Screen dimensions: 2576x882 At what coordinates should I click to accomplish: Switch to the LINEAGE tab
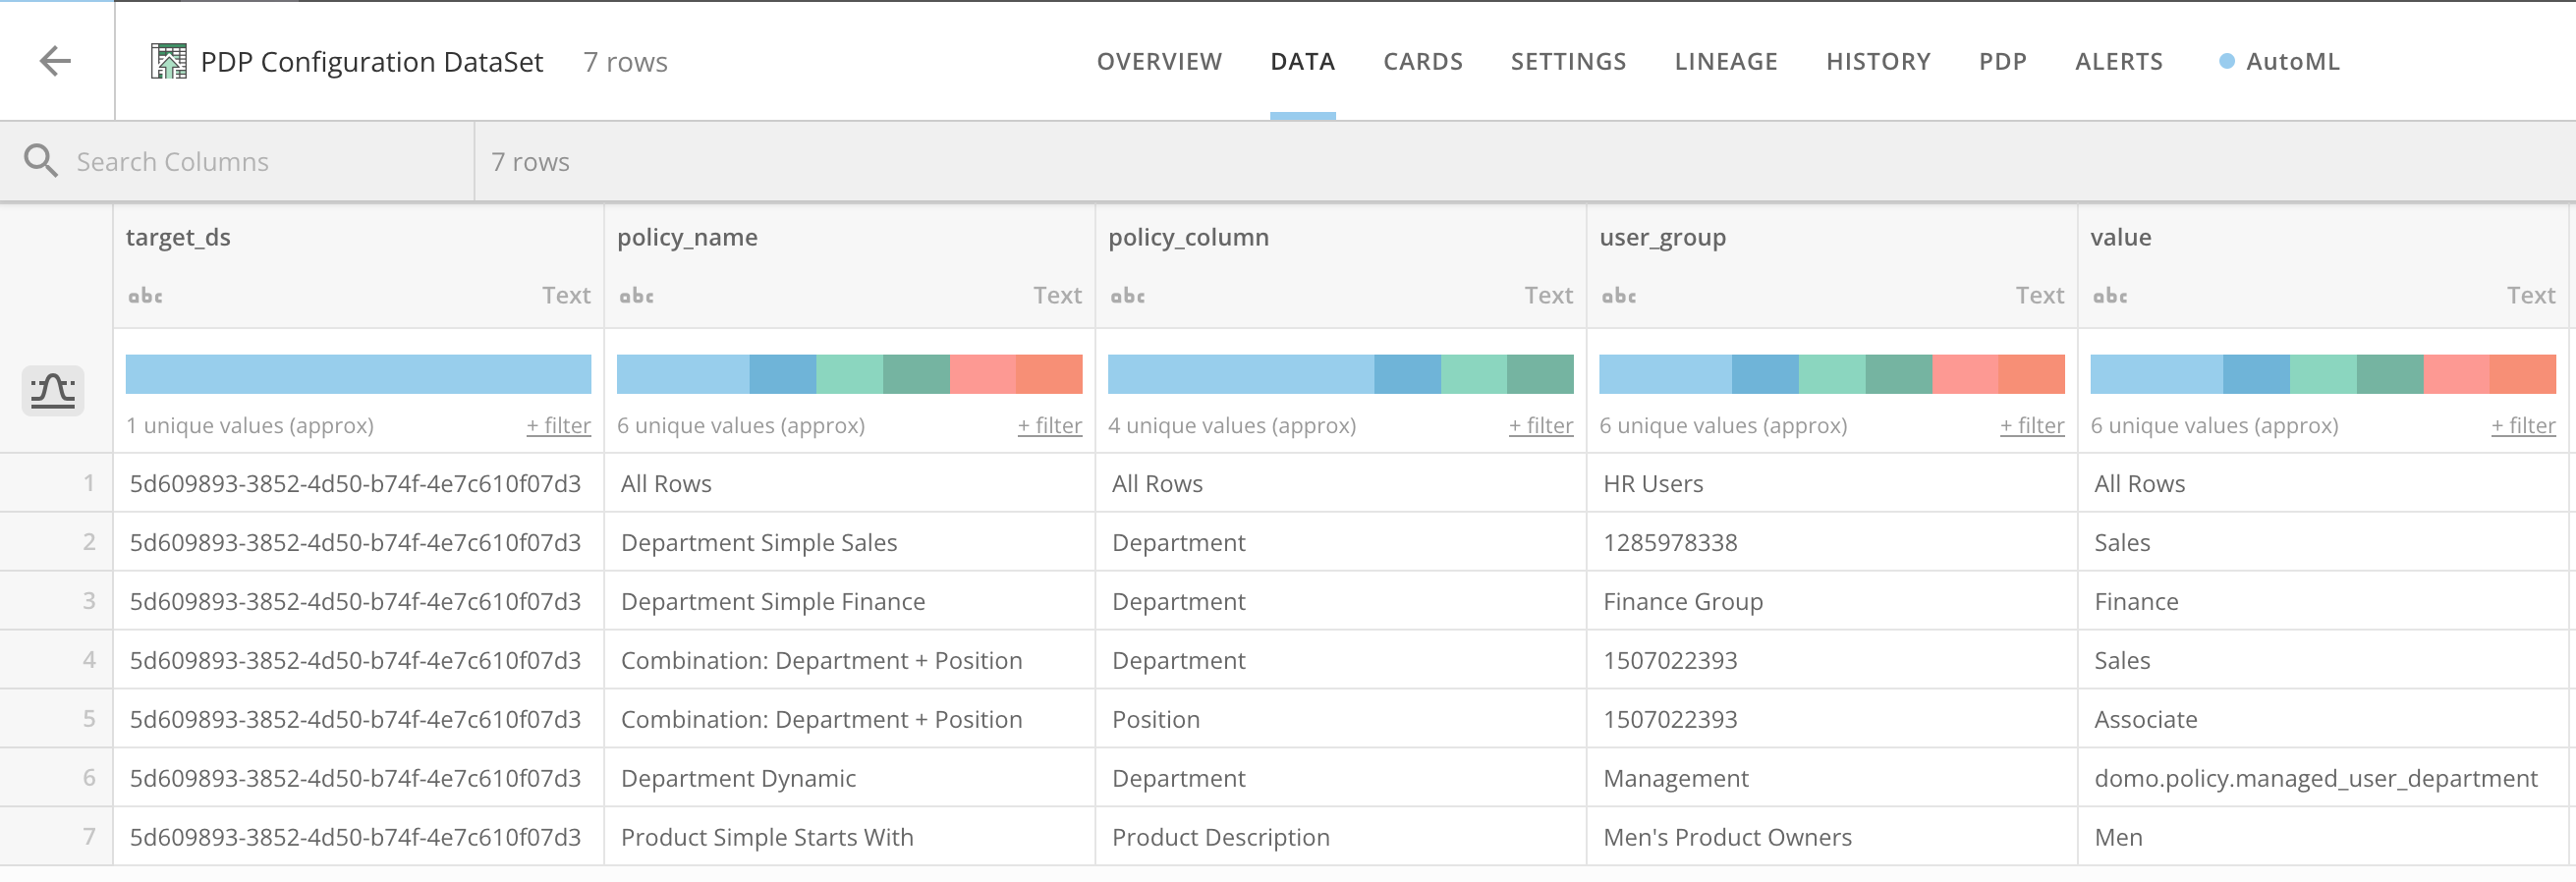(1725, 61)
